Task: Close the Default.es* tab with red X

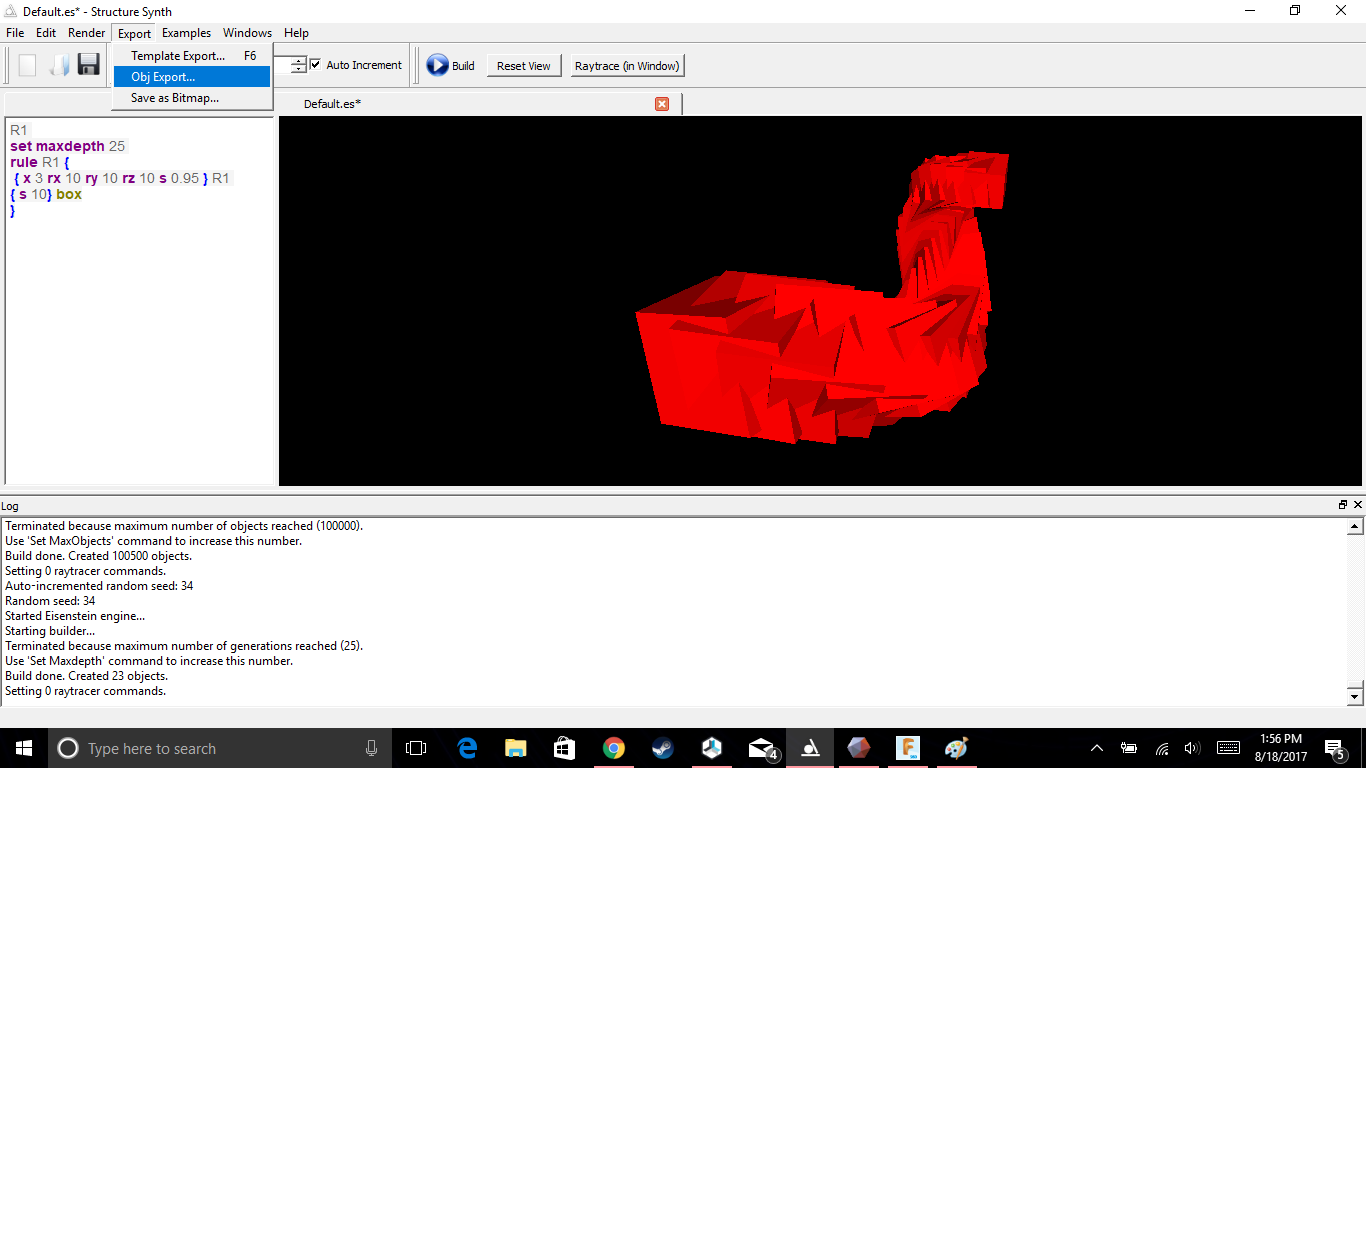Action: click(662, 104)
